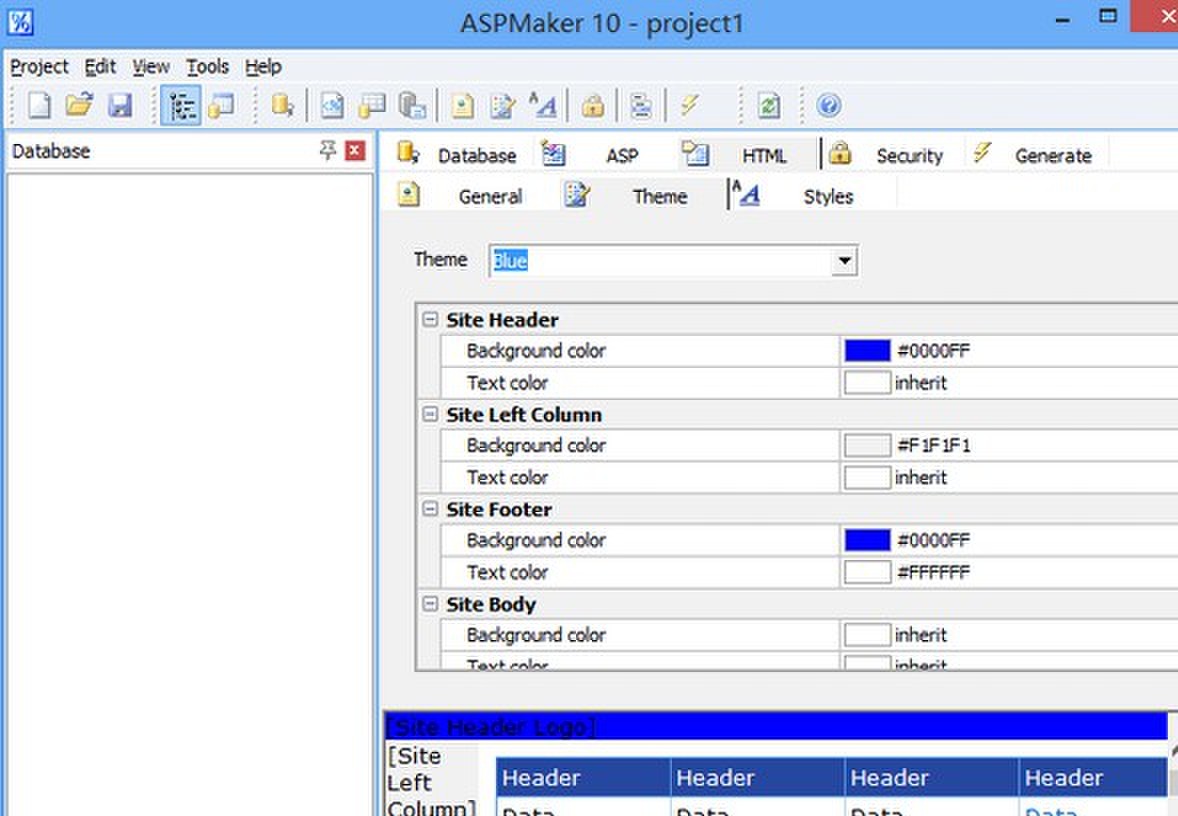Click the yellow page toolbar icon
1178x816 pixels.
[x=462, y=105]
